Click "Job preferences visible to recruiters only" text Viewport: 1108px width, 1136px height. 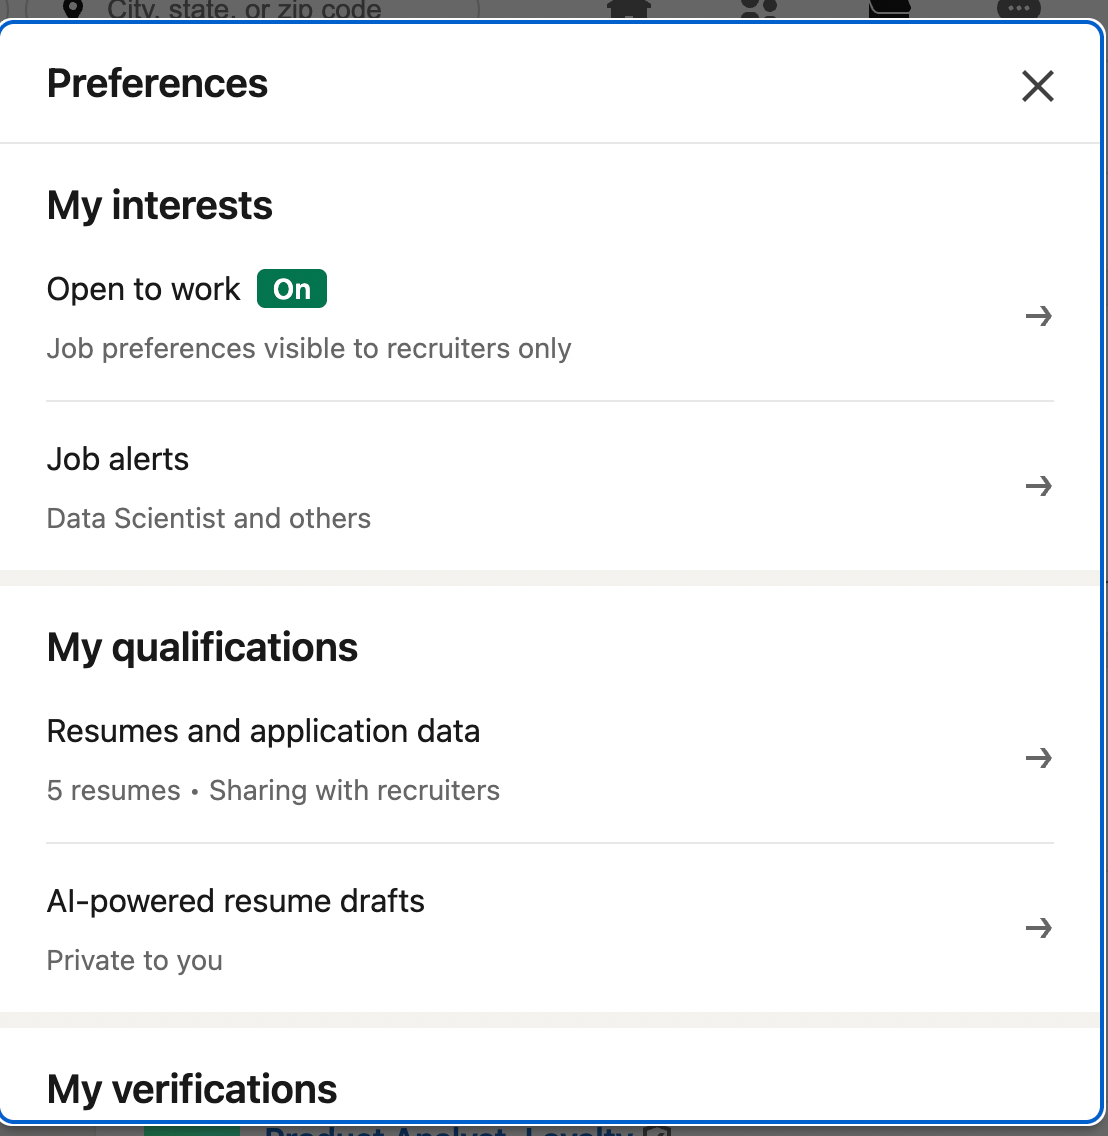point(309,349)
